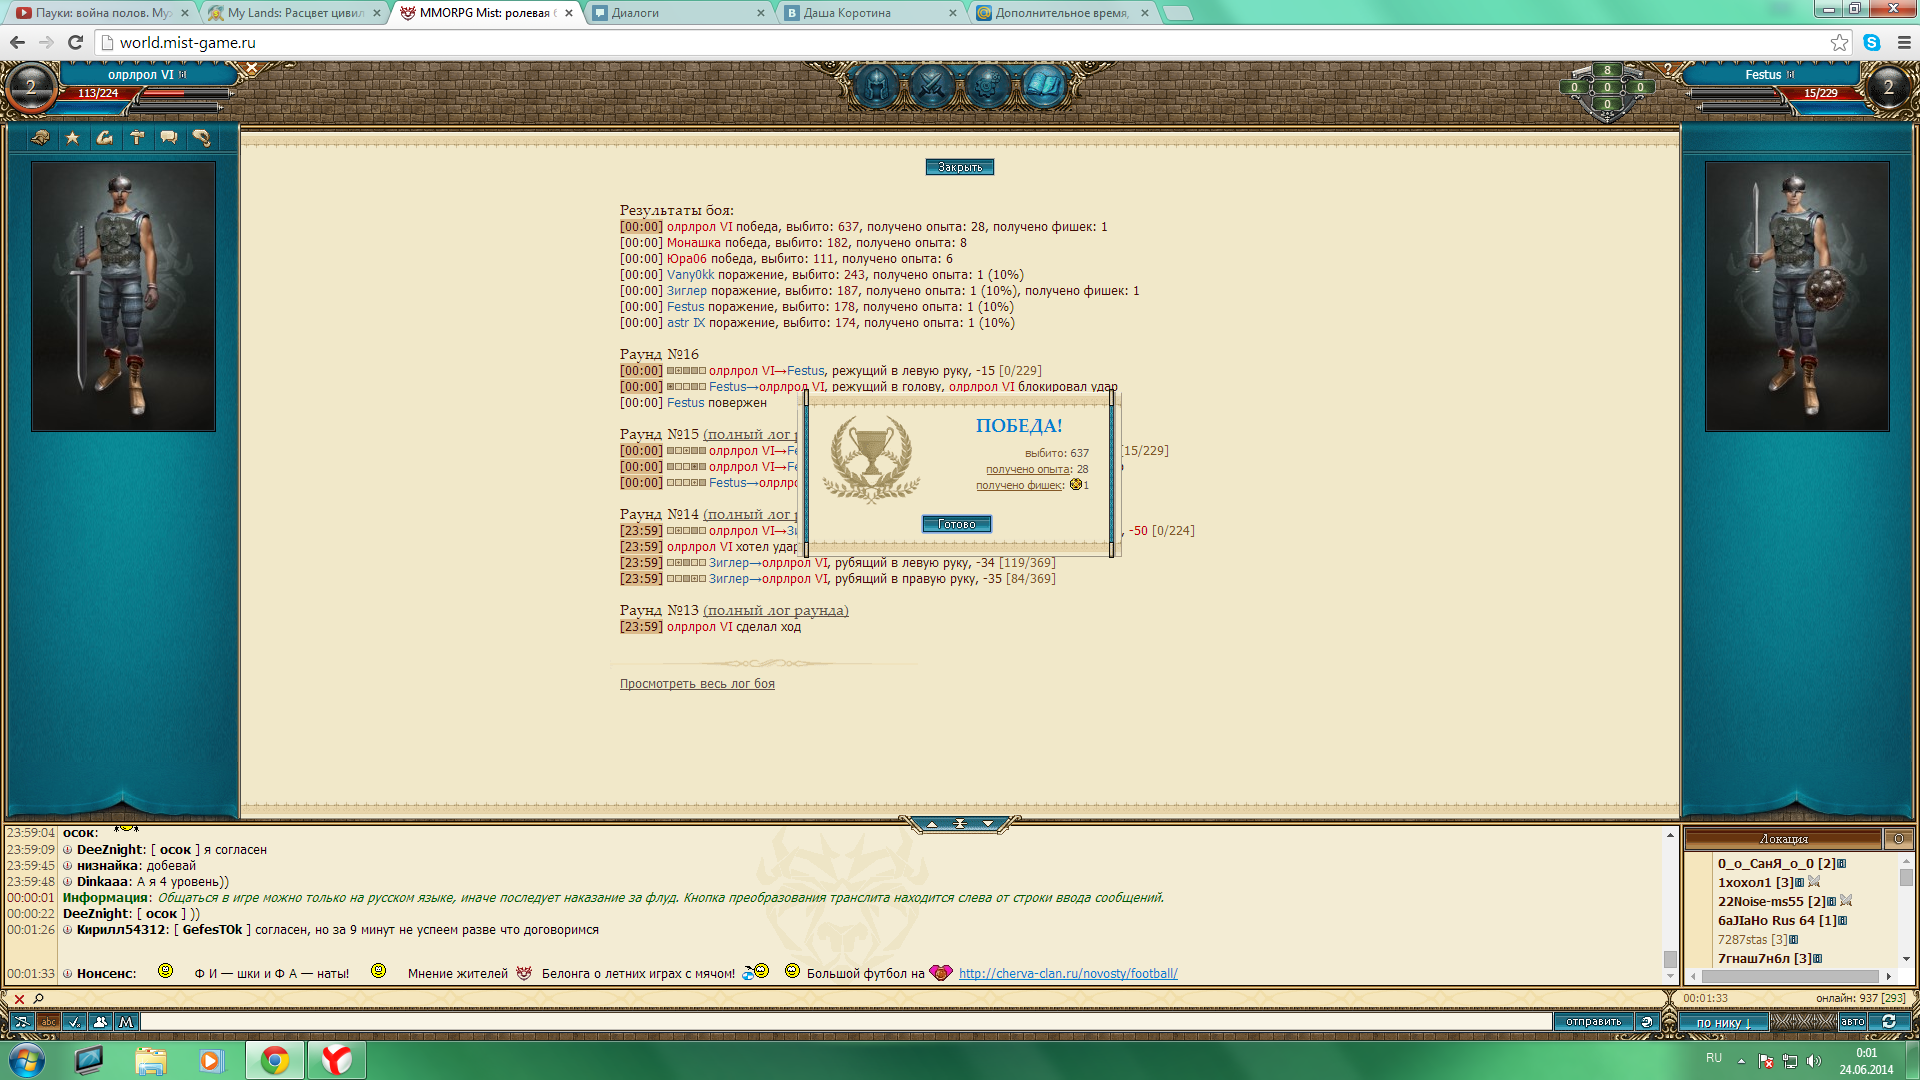Screen dimensions: 1920x1080
Task: Click Vany0kk name in battle results
Action: (691, 275)
